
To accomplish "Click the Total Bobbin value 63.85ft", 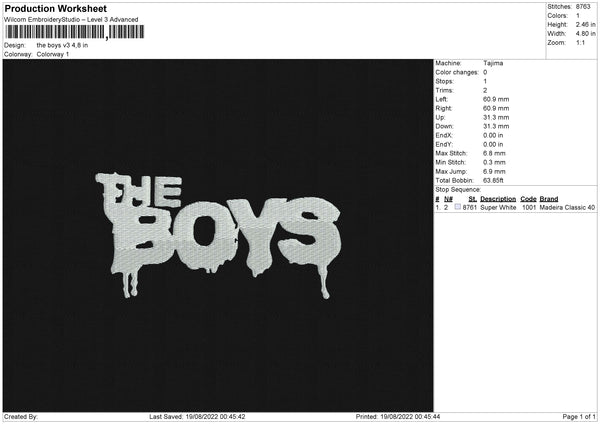I will pos(493,180).
